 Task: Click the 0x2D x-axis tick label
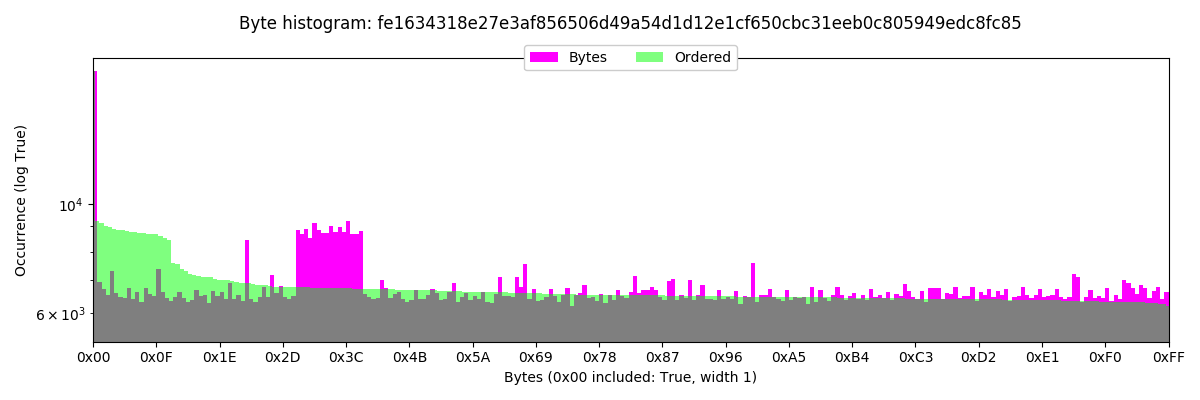[283, 357]
